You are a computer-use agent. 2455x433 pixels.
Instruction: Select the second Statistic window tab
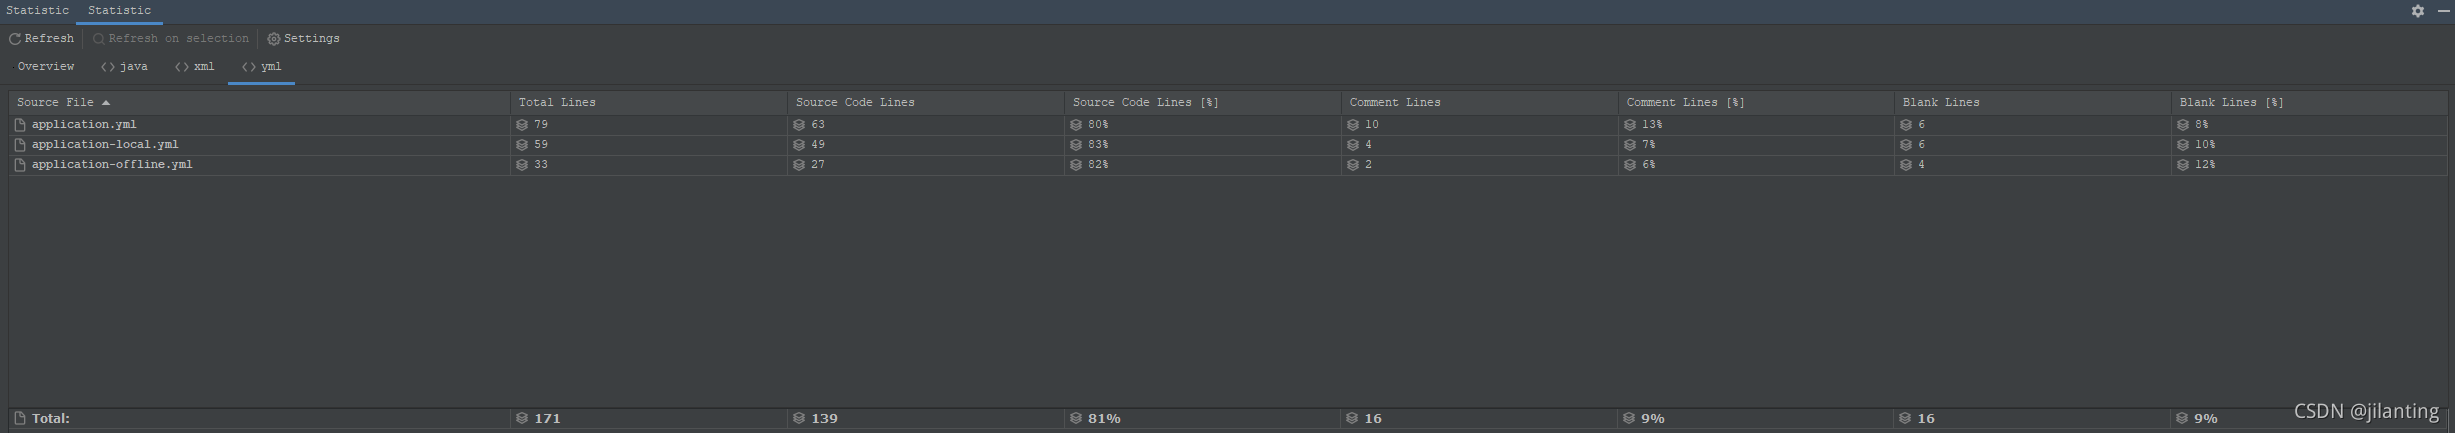[x=119, y=11]
